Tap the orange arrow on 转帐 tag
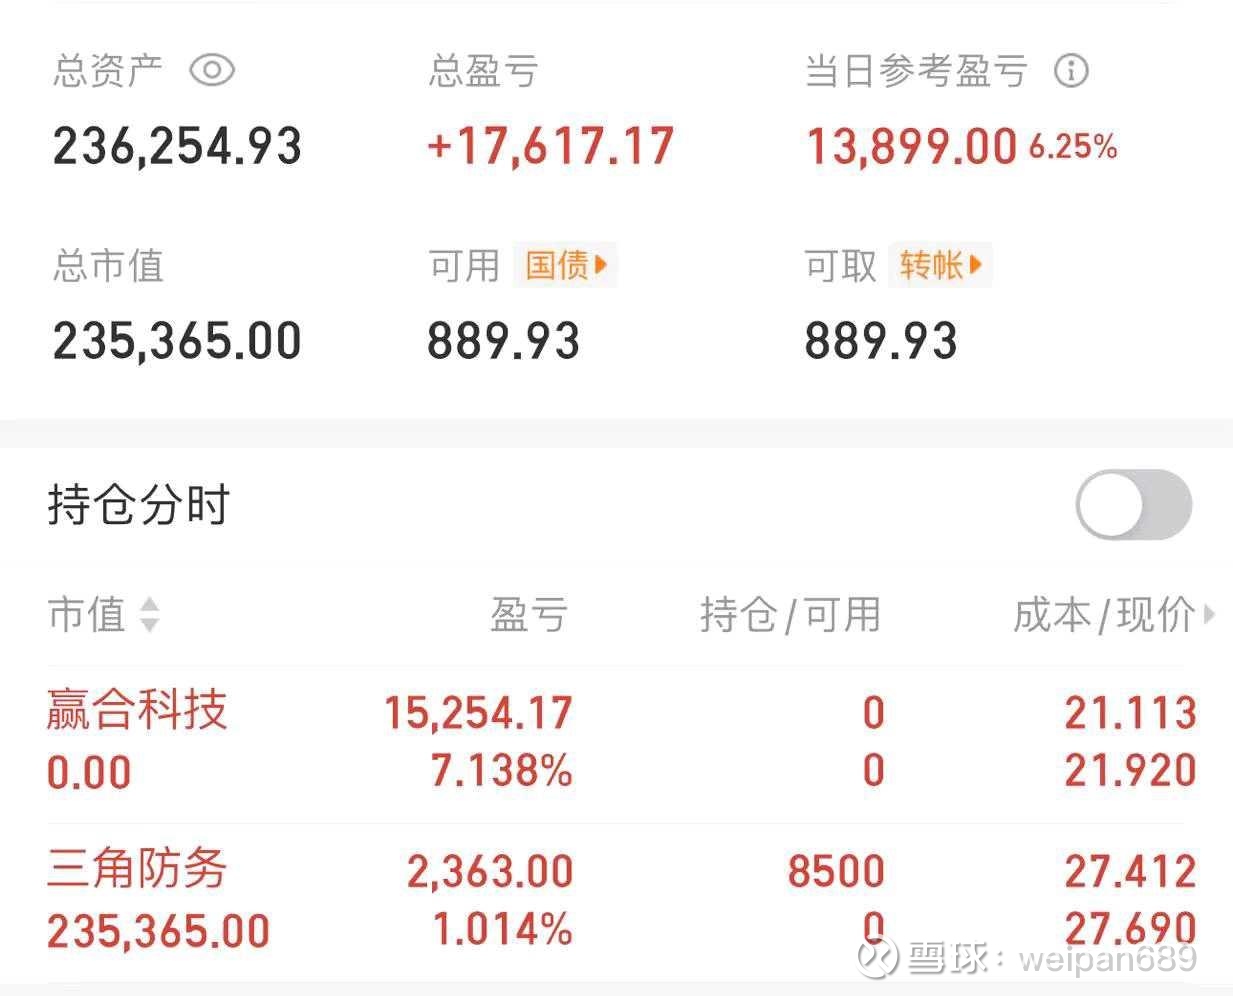The image size is (1233, 996). click(x=976, y=265)
